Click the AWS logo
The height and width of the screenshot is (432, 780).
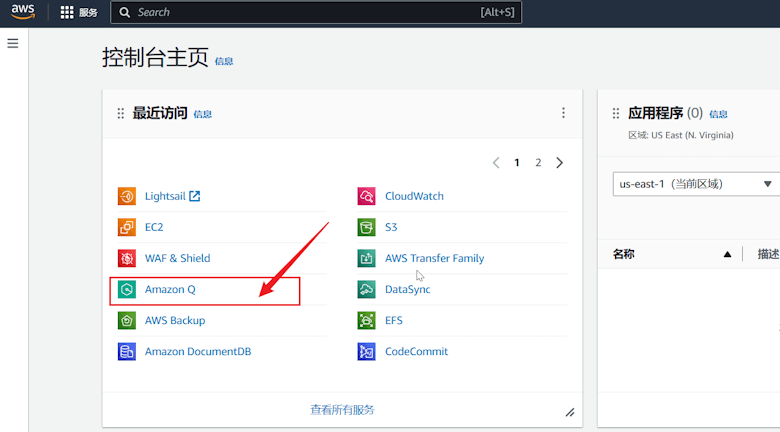click(23, 11)
